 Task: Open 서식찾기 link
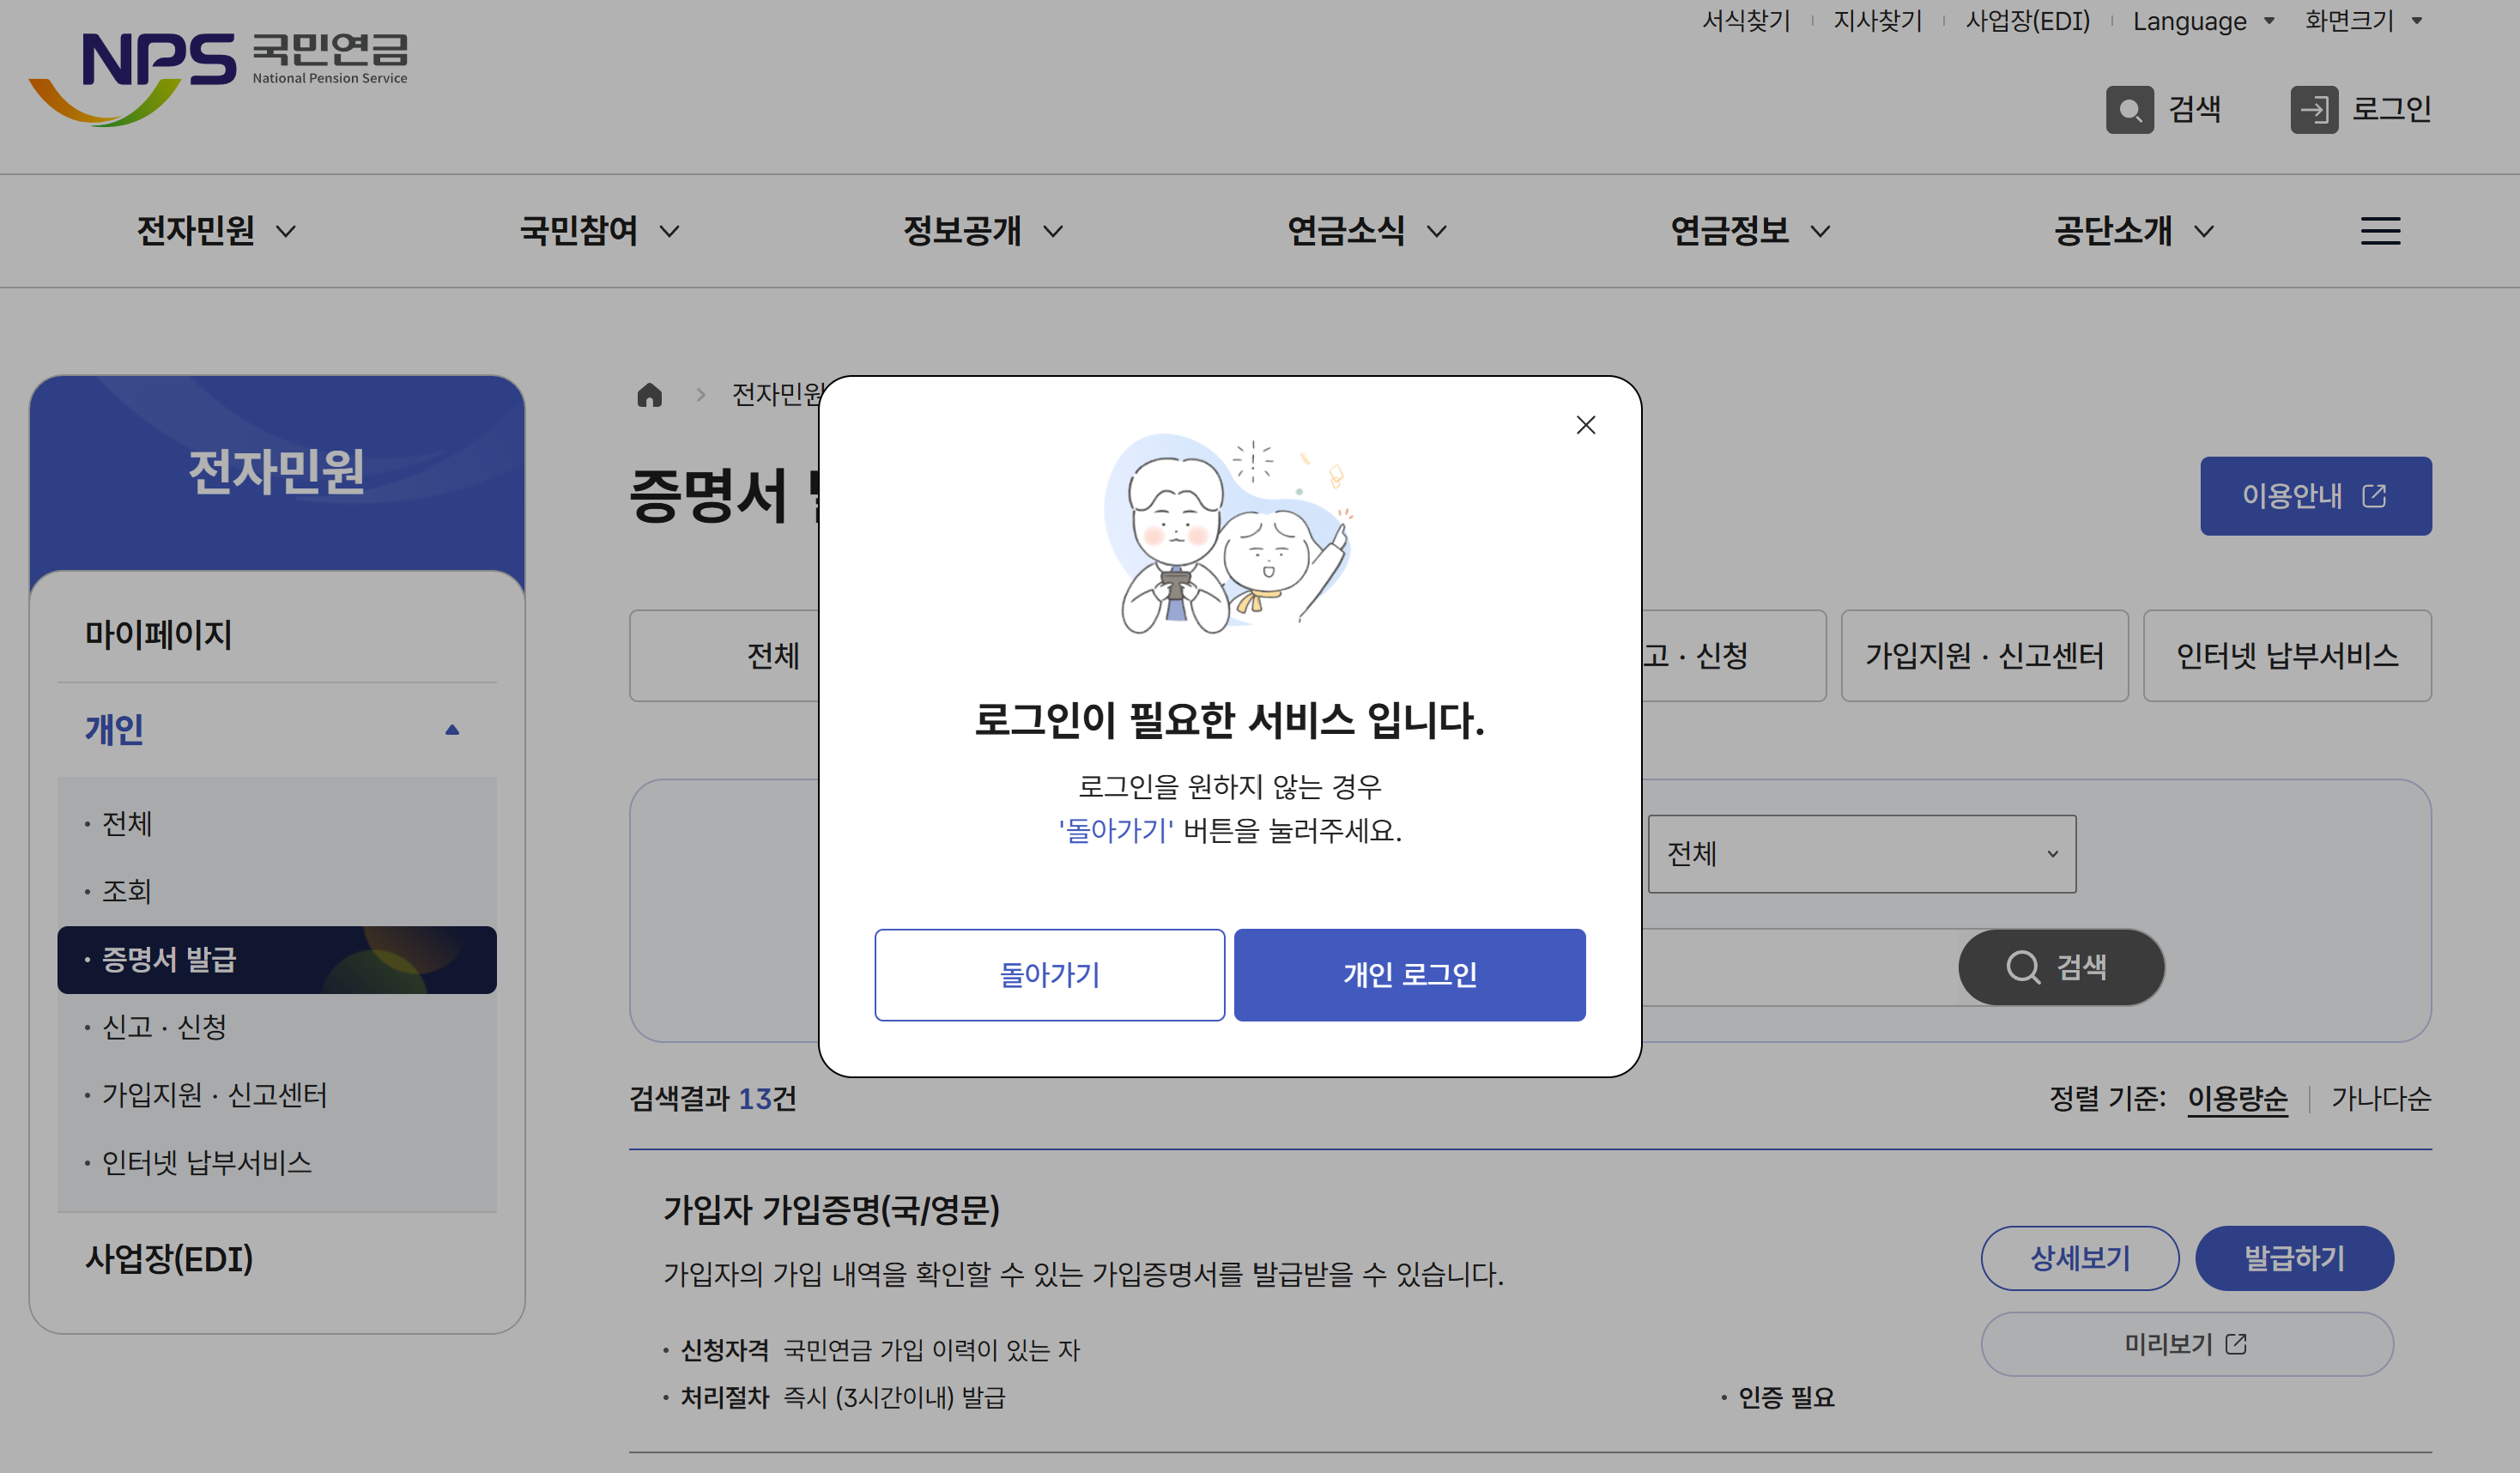point(1745,21)
